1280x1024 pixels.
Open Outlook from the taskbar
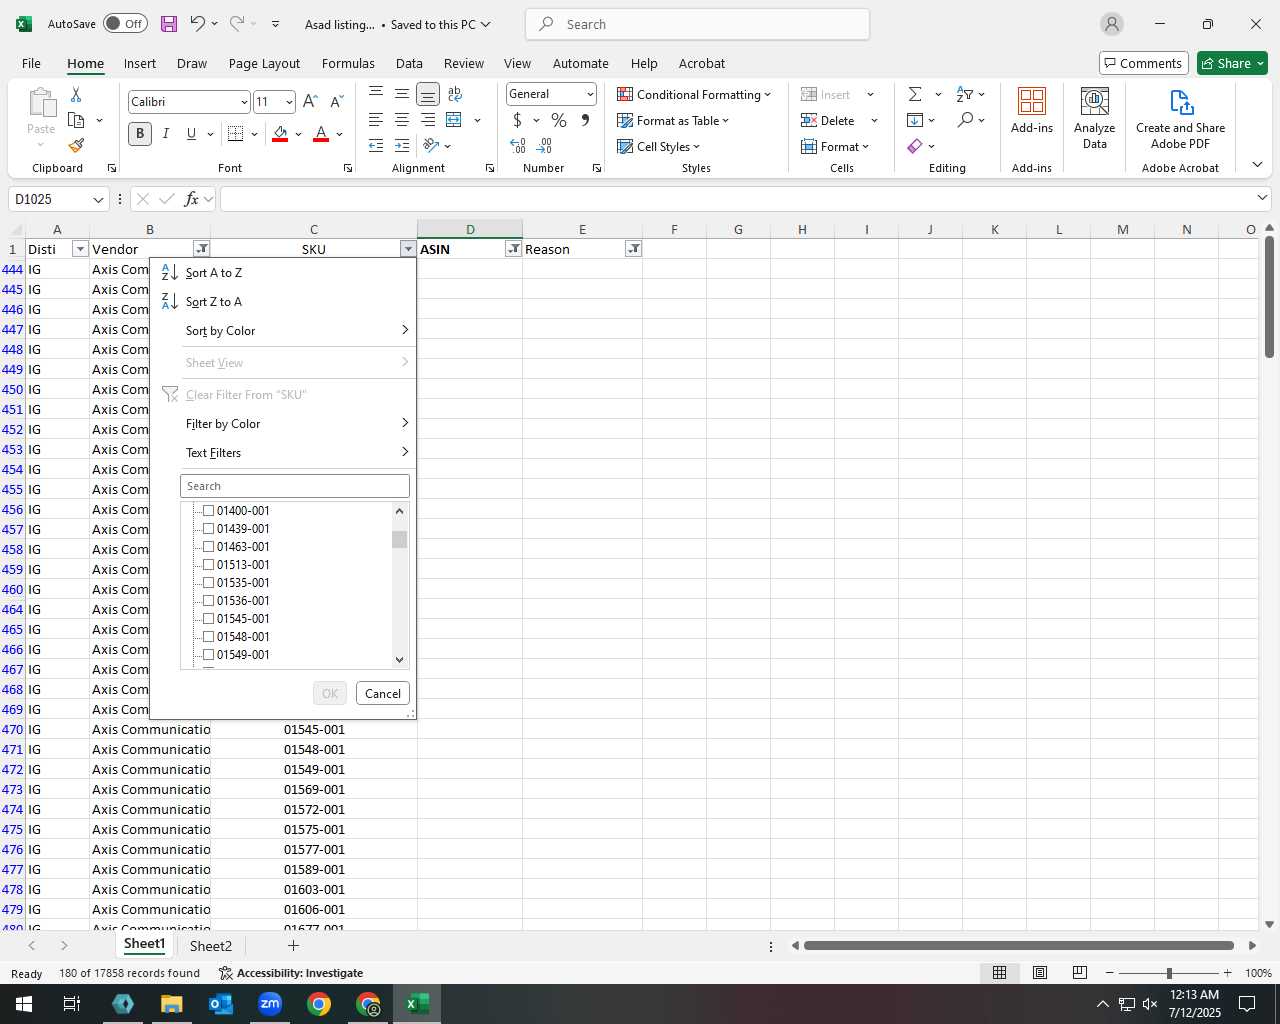[220, 1004]
